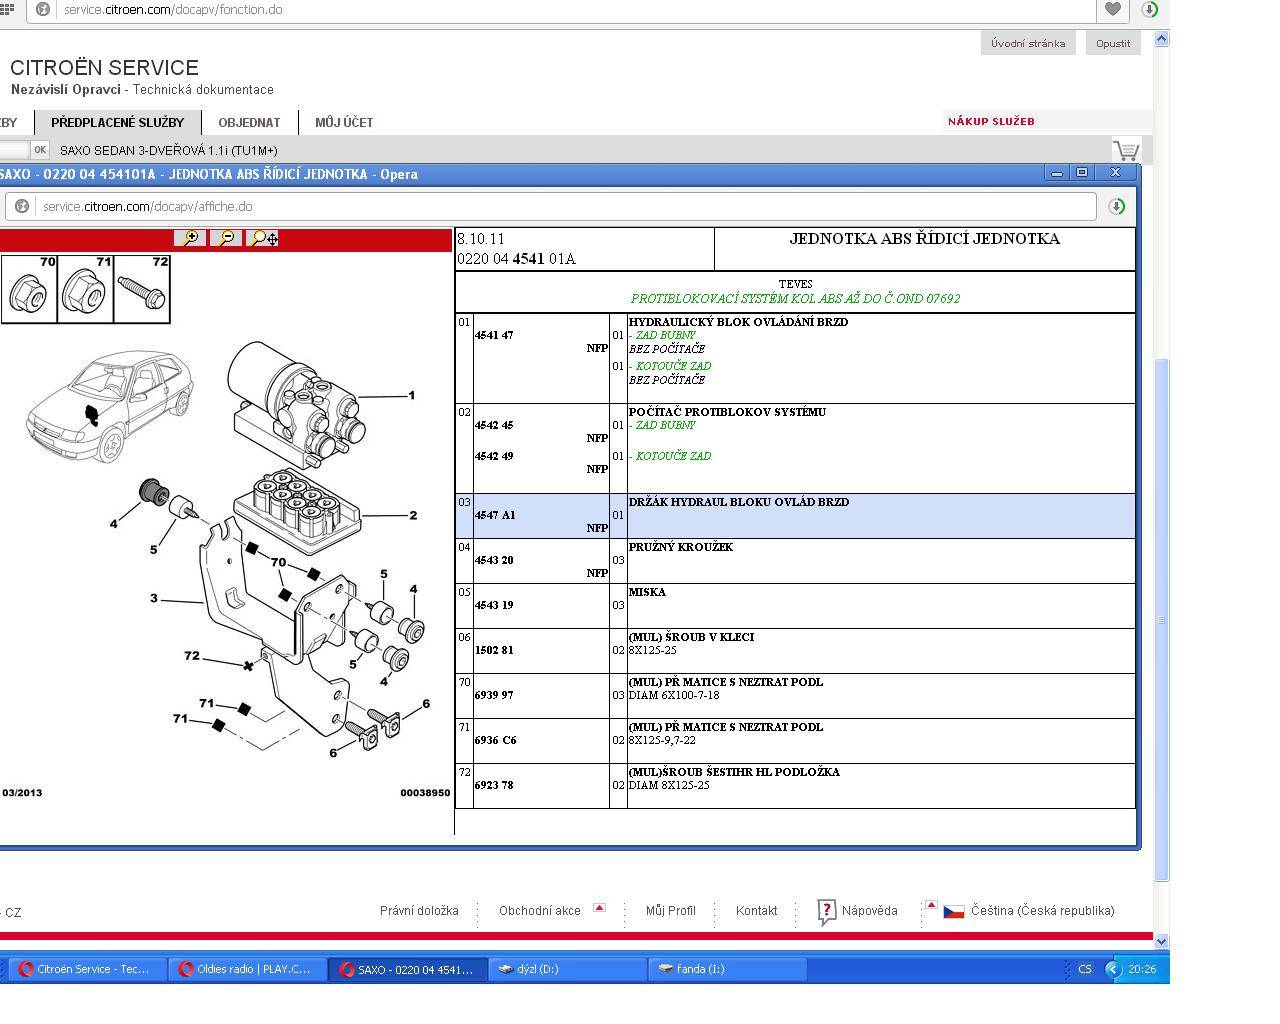Select part number 6923 78
This screenshot has height=1024, width=1280.
click(494, 785)
